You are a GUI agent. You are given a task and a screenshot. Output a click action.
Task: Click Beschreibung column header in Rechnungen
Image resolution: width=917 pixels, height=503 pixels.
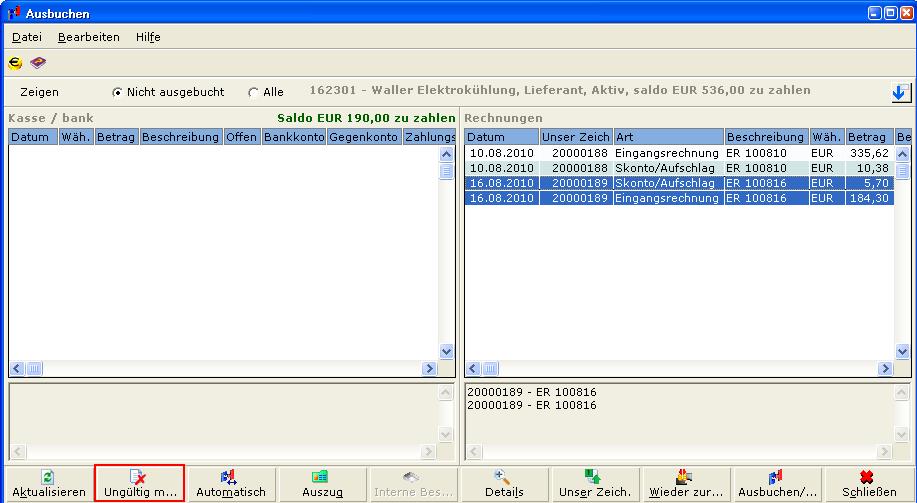point(767,137)
